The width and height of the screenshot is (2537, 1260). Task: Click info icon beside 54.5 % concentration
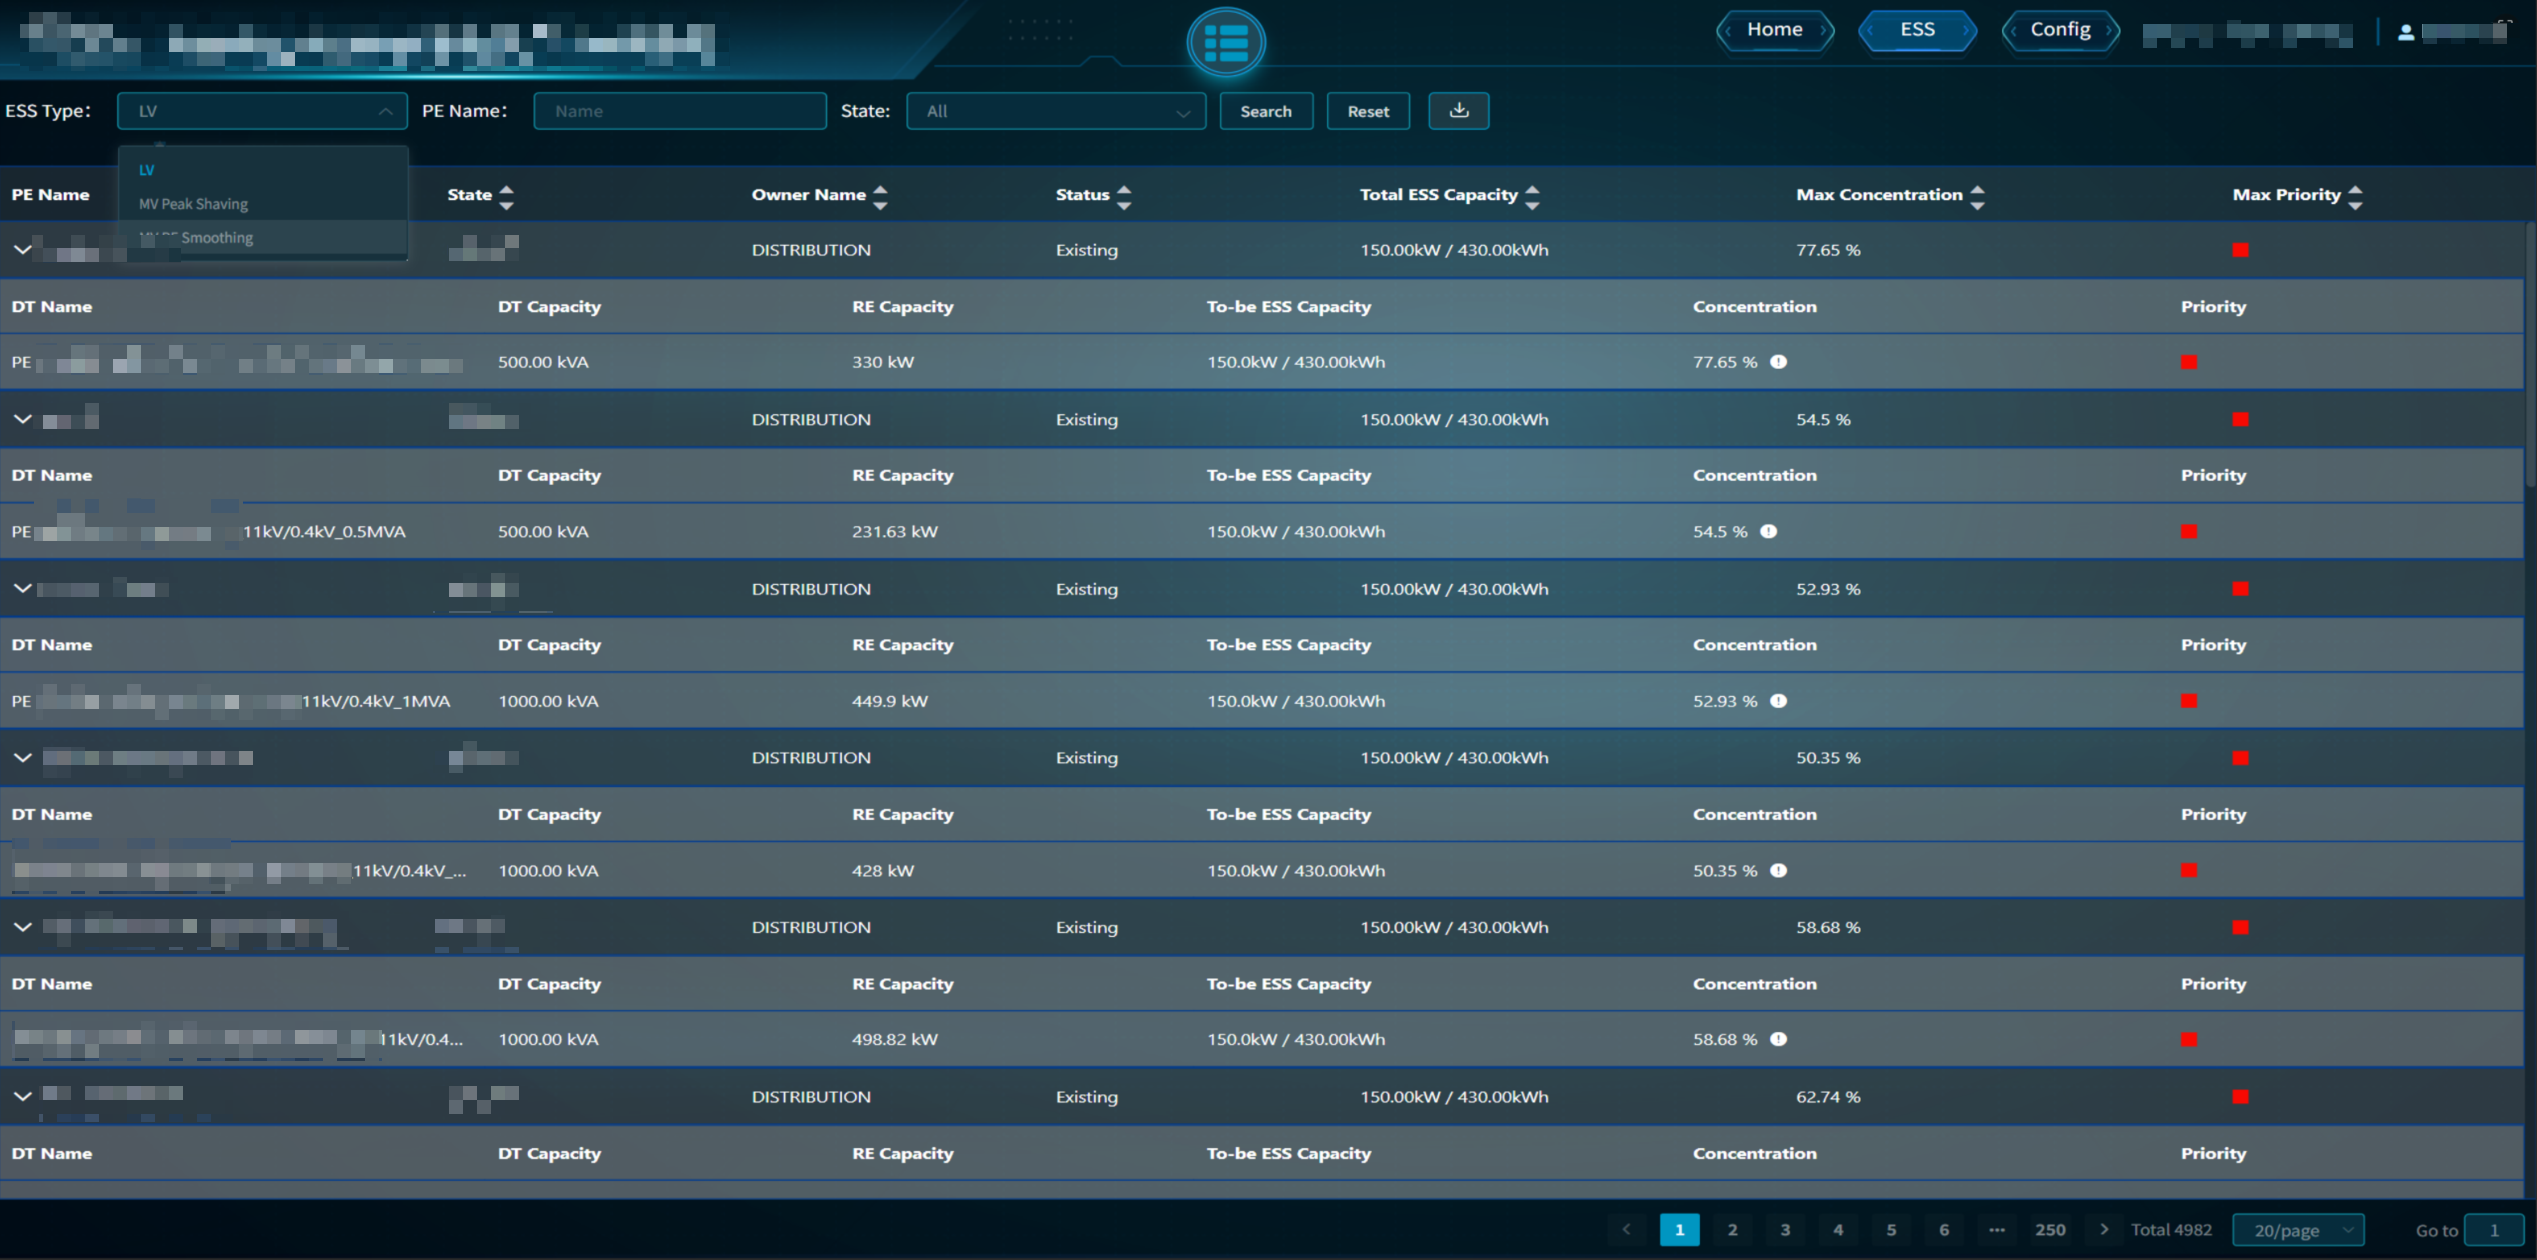coord(1768,531)
